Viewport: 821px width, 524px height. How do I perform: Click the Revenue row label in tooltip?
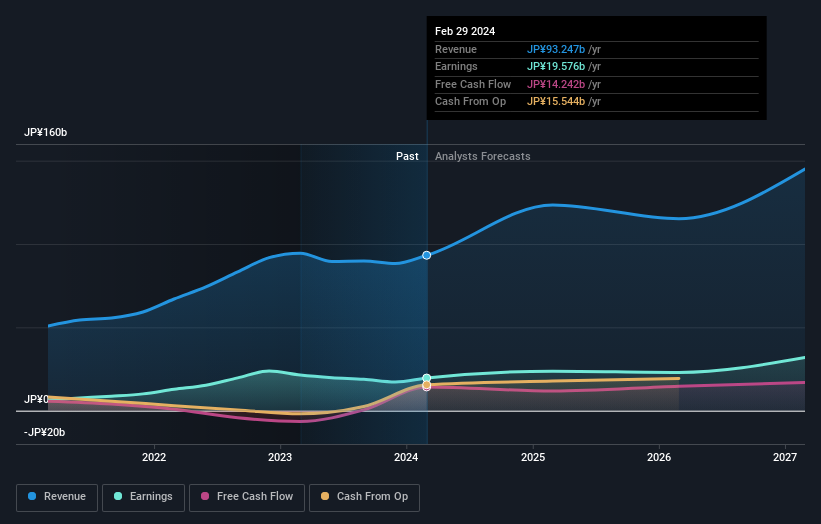[x=456, y=49]
